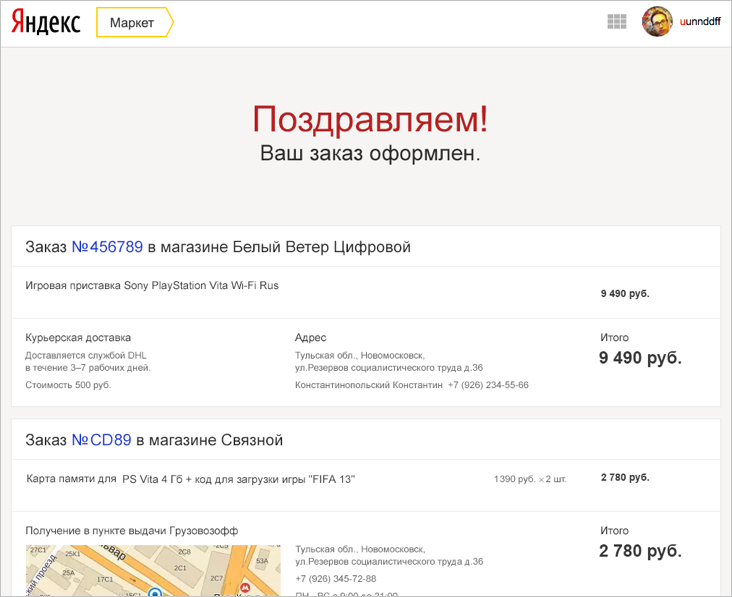The width and height of the screenshot is (732, 597).
Task: Click the metro station icon on map
Action: tap(245, 588)
